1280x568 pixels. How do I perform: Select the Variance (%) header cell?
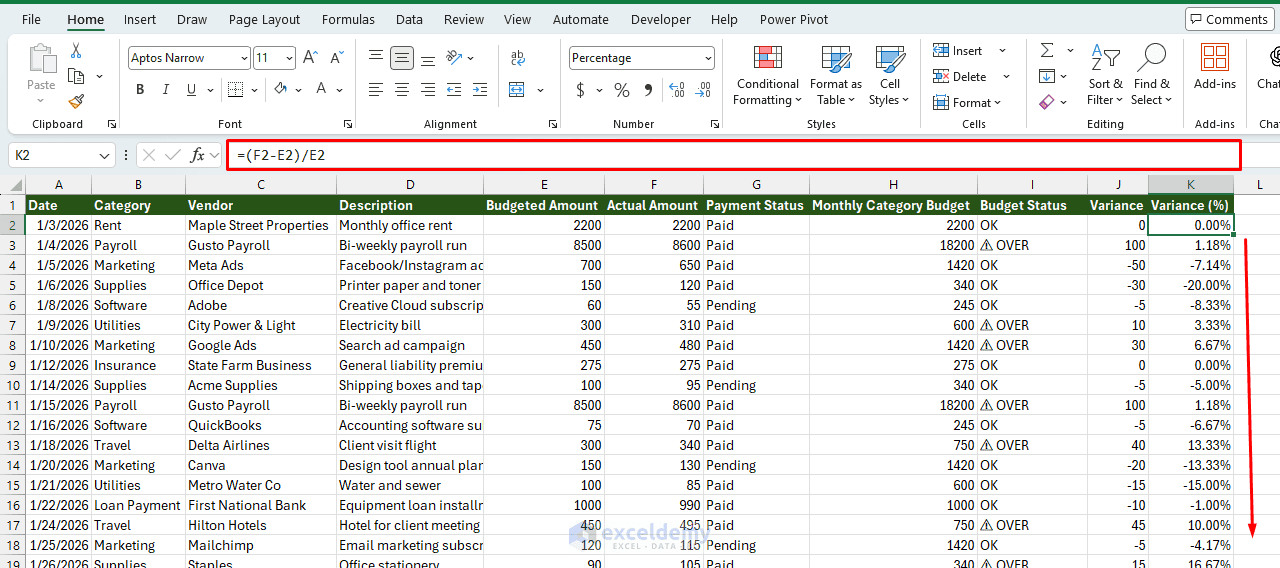click(x=1190, y=205)
